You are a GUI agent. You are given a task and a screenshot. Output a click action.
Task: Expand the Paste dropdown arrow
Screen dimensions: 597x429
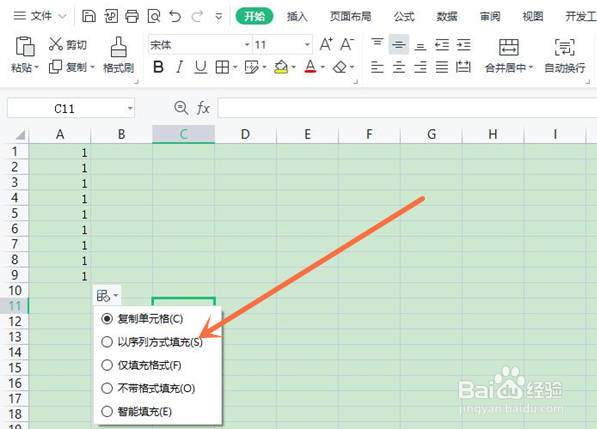pos(37,67)
